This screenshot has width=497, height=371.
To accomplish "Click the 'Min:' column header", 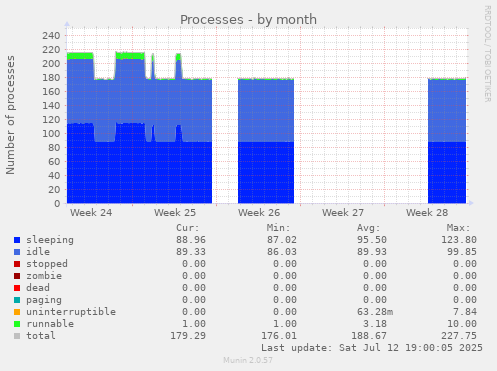I will point(278,228).
